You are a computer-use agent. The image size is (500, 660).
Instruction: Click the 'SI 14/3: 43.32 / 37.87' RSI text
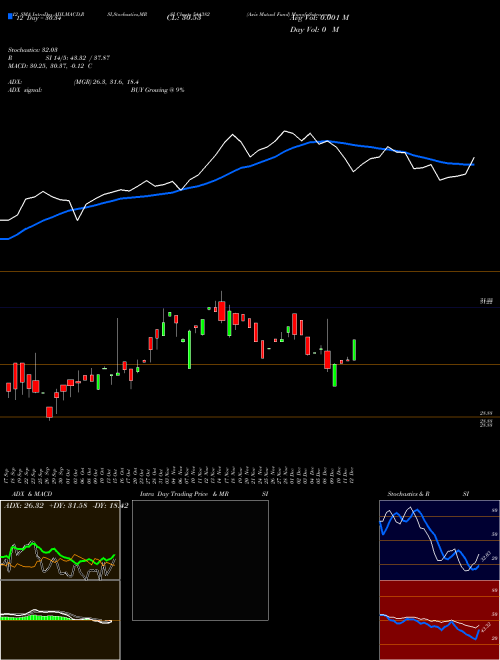(x=78, y=58)
